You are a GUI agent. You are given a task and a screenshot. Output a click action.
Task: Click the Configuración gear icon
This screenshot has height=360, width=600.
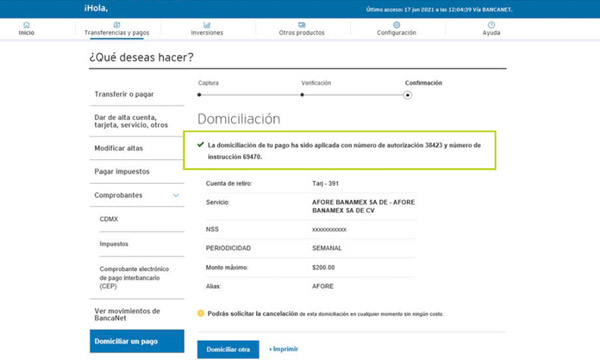(396, 25)
